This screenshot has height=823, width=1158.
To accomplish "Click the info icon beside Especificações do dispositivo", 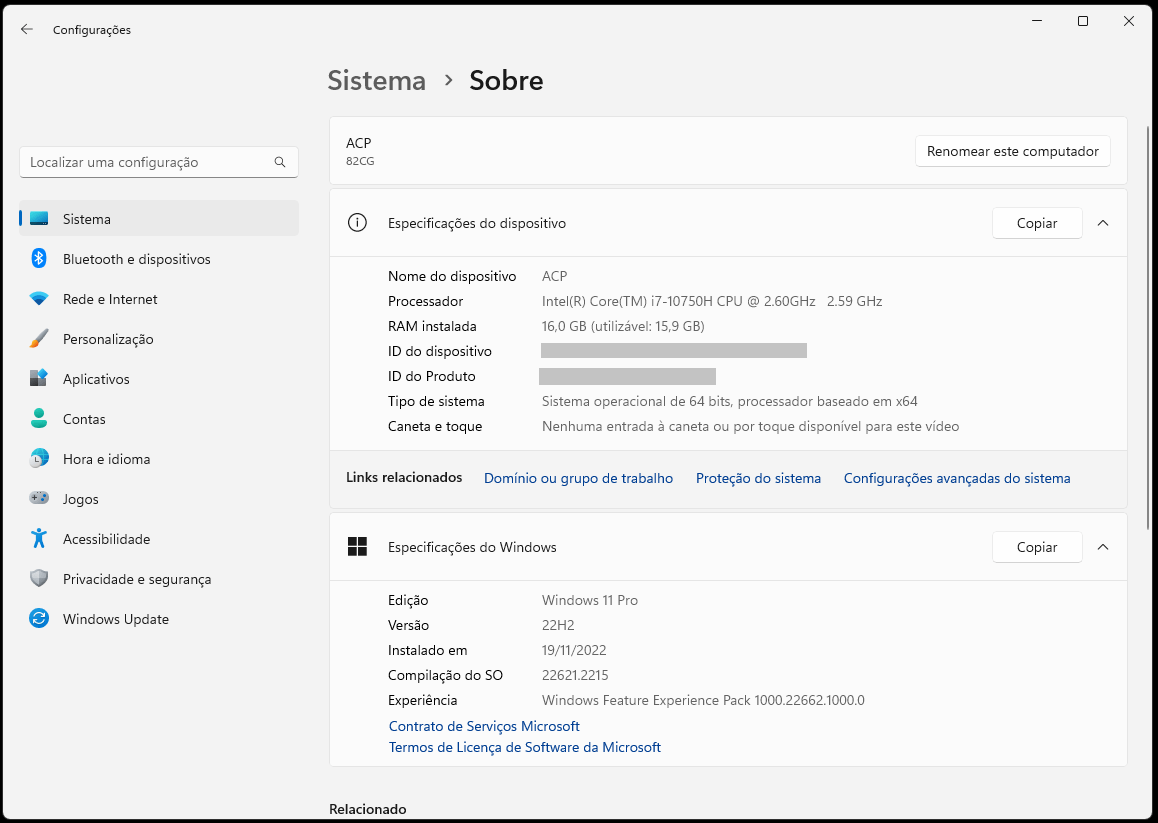I will coord(357,222).
